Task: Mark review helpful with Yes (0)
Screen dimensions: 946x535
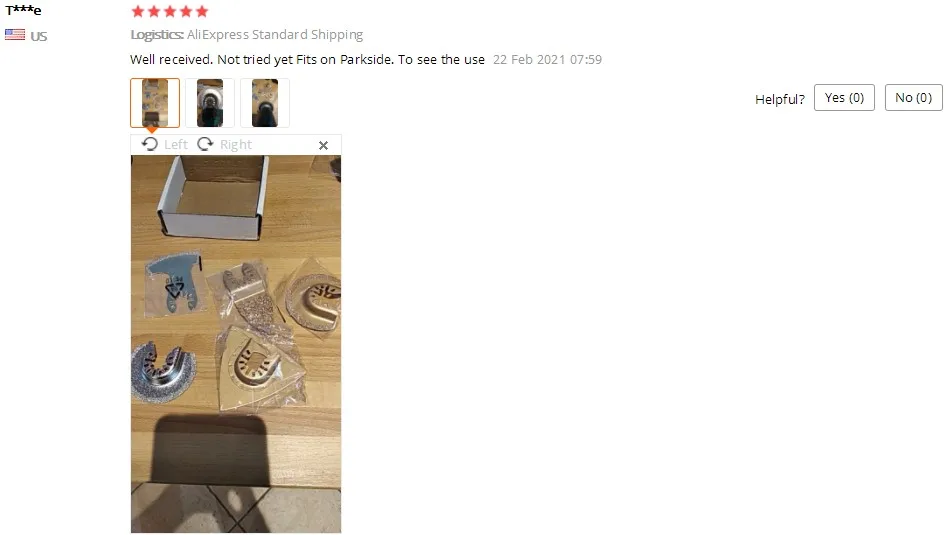Action: pyautogui.click(x=844, y=98)
